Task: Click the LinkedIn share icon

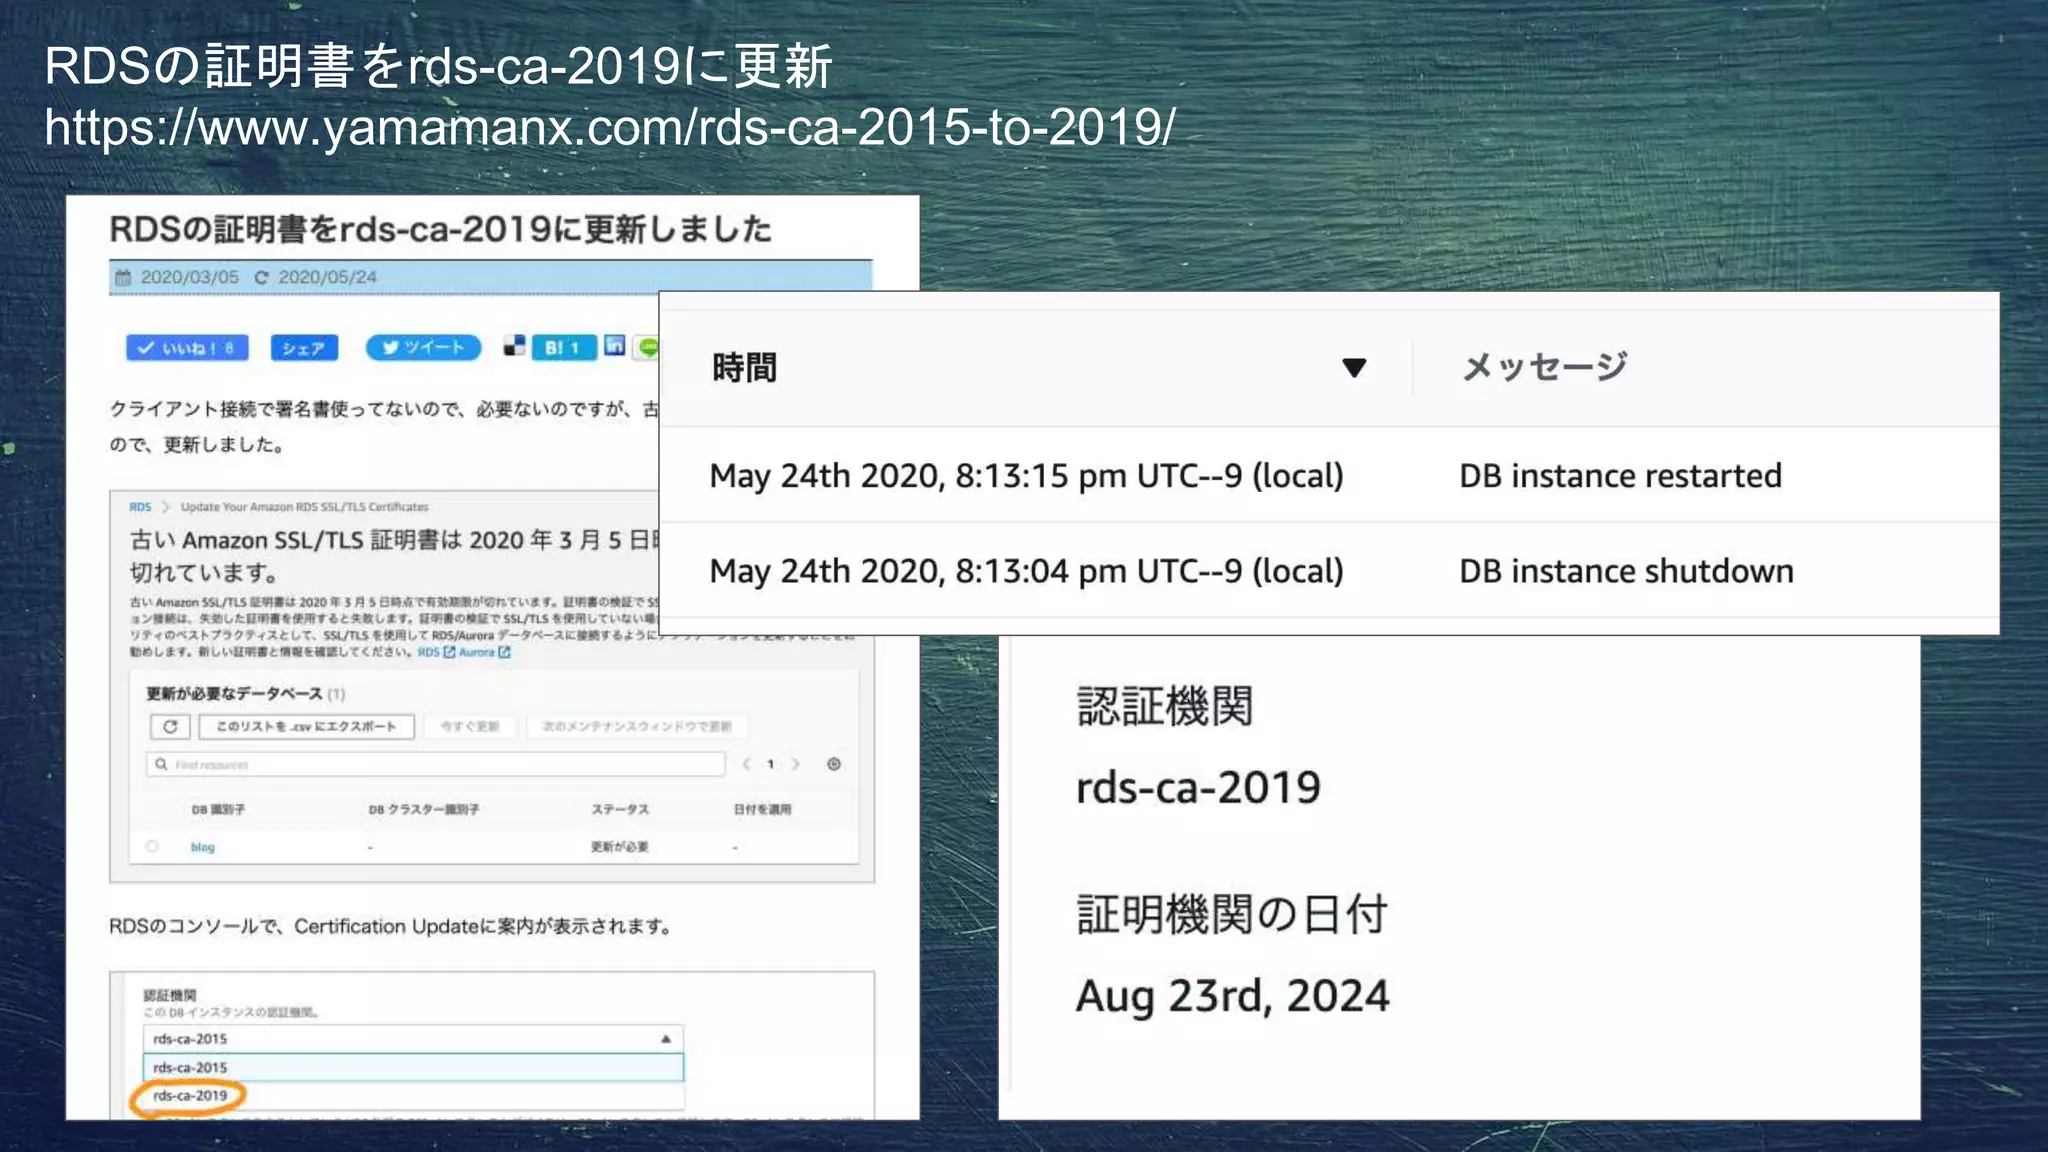Action: tap(615, 345)
